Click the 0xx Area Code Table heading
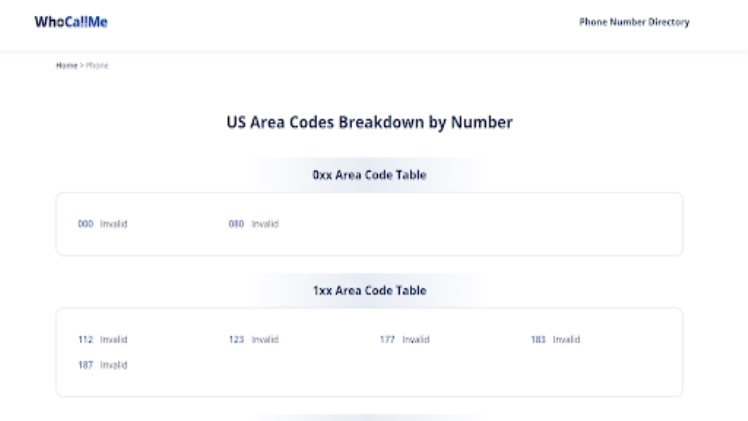Screen dimensions: 748x421 pyautogui.click(x=369, y=175)
